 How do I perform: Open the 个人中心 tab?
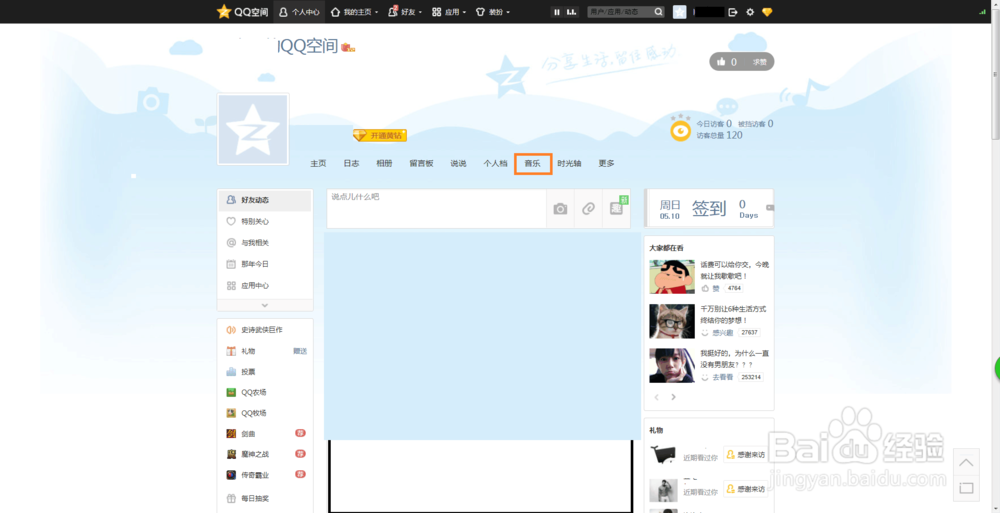pyautogui.click(x=299, y=11)
